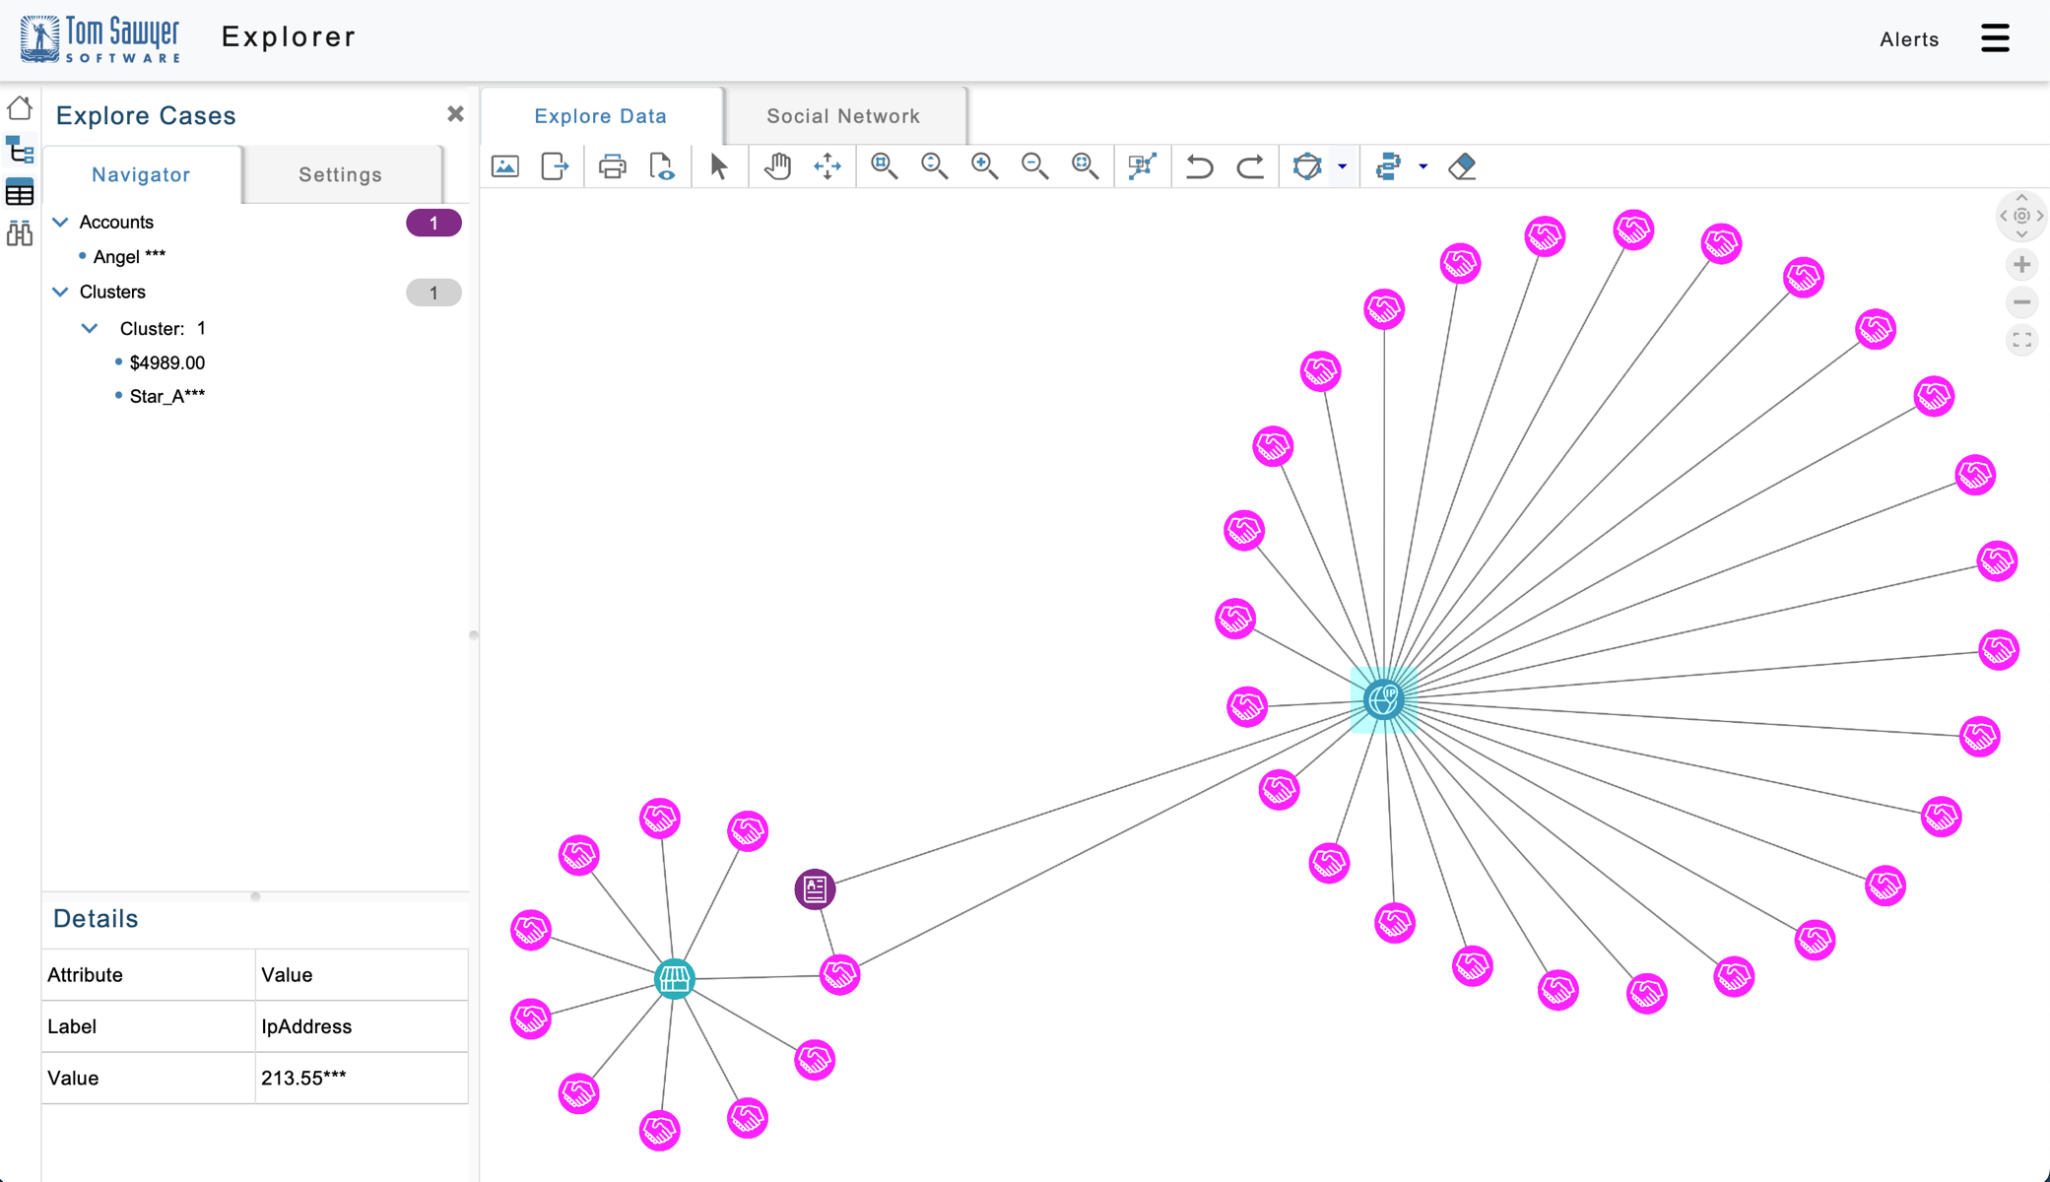Image resolution: width=2050 pixels, height=1182 pixels.
Task: Click the eraser clear icon
Action: tap(1462, 166)
